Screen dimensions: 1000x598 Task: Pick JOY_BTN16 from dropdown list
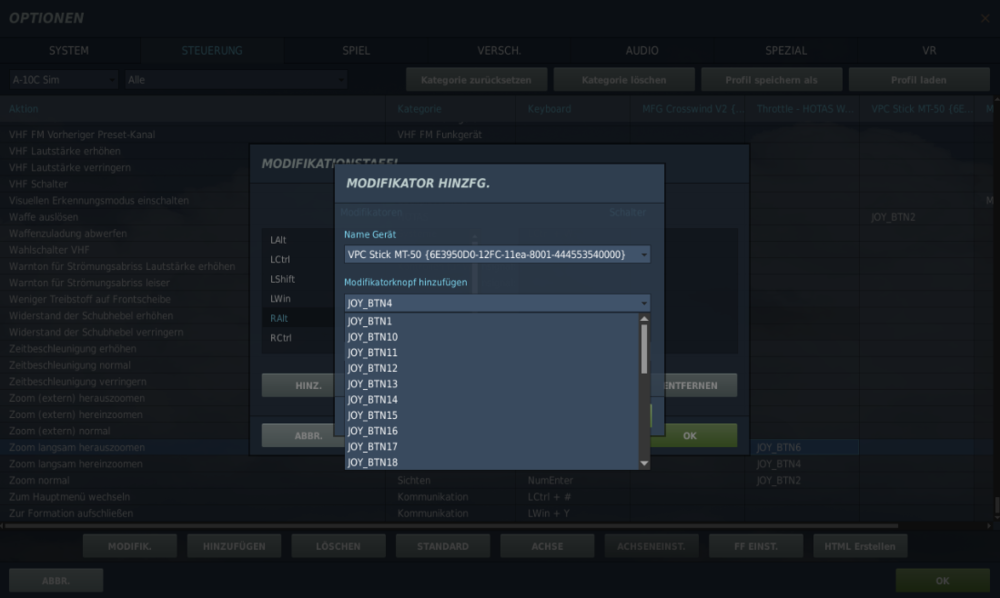pyautogui.click(x=492, y=431)
